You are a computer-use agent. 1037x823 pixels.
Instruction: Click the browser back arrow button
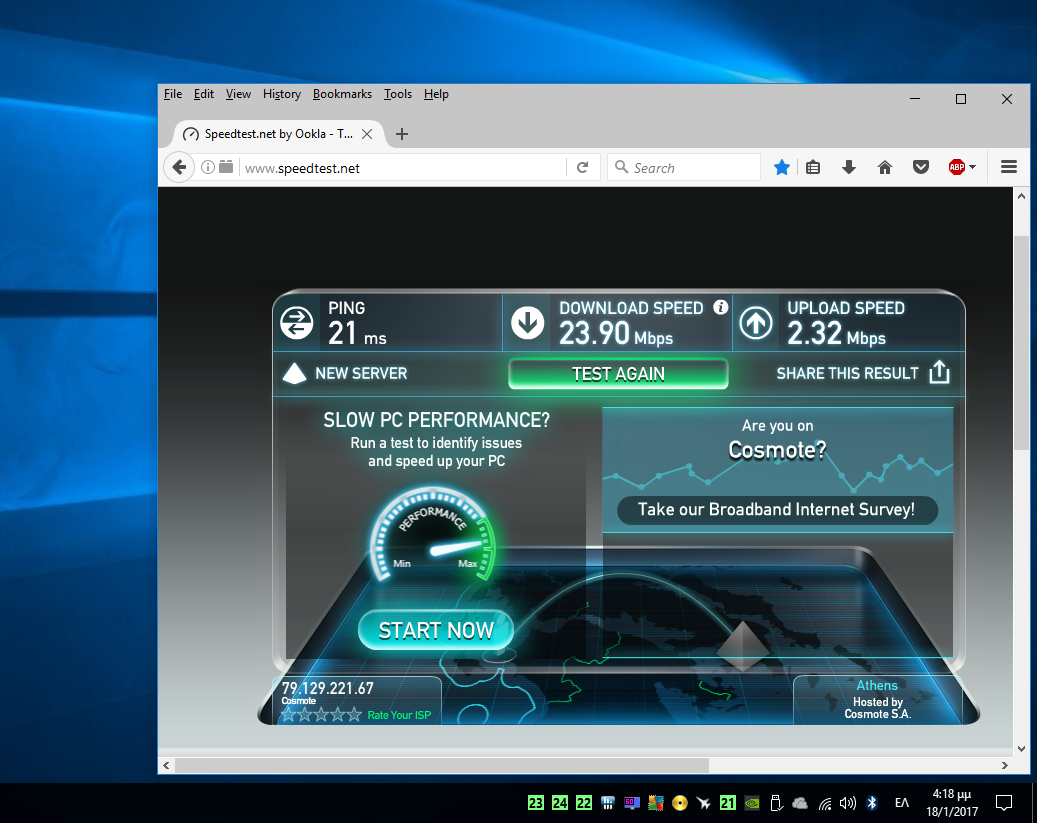(179, 167)
